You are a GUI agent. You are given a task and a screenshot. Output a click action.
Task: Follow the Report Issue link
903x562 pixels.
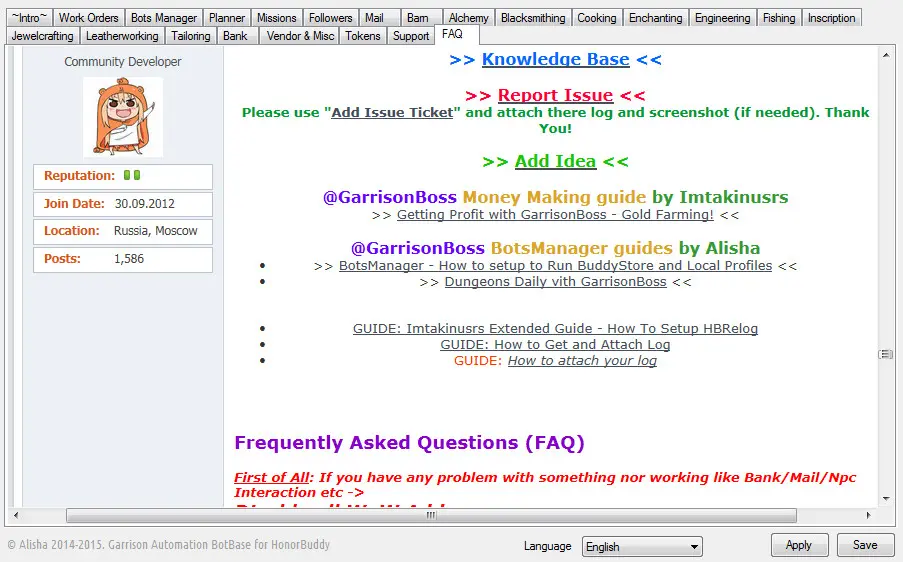(x=555, y=95)
